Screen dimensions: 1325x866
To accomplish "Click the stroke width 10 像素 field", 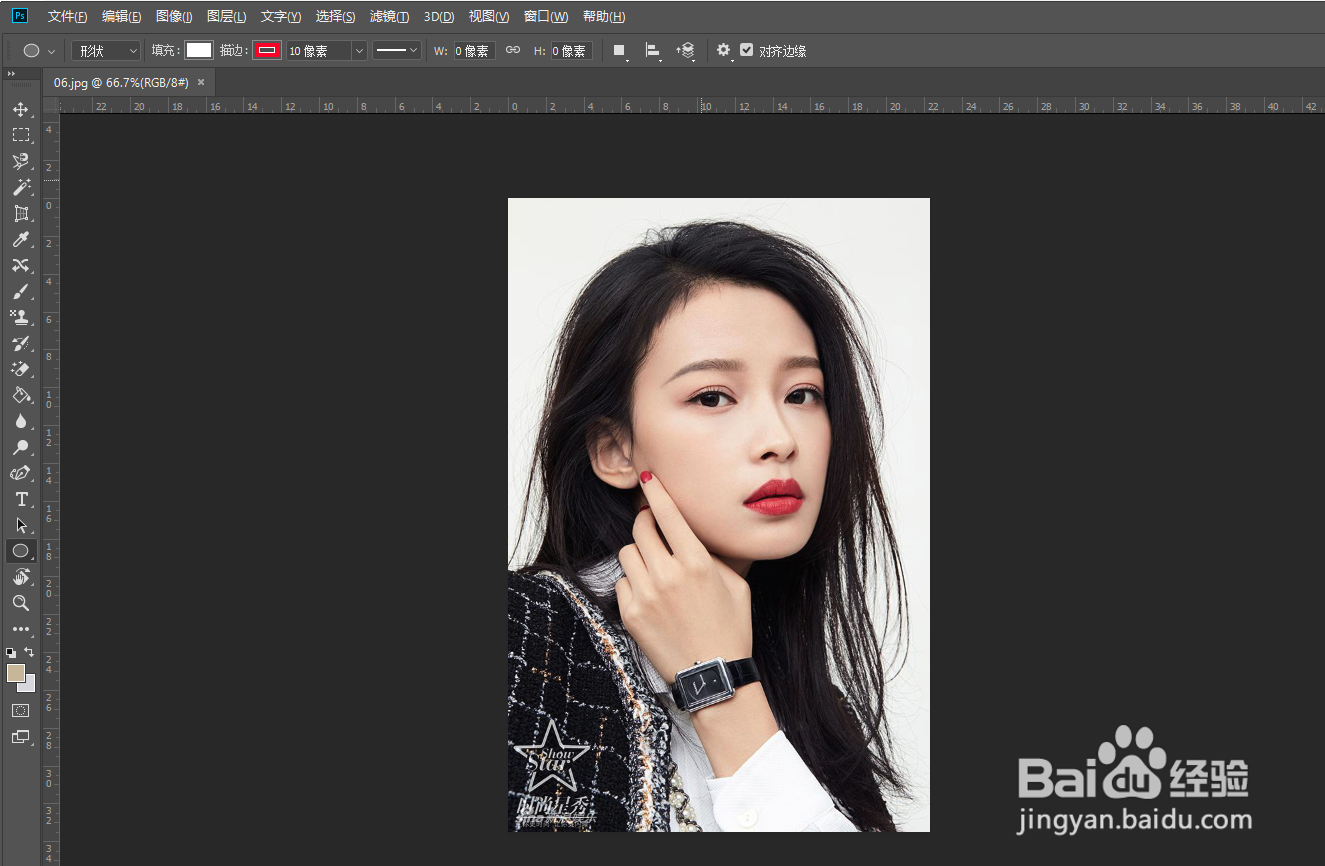I will coord(319,51).
